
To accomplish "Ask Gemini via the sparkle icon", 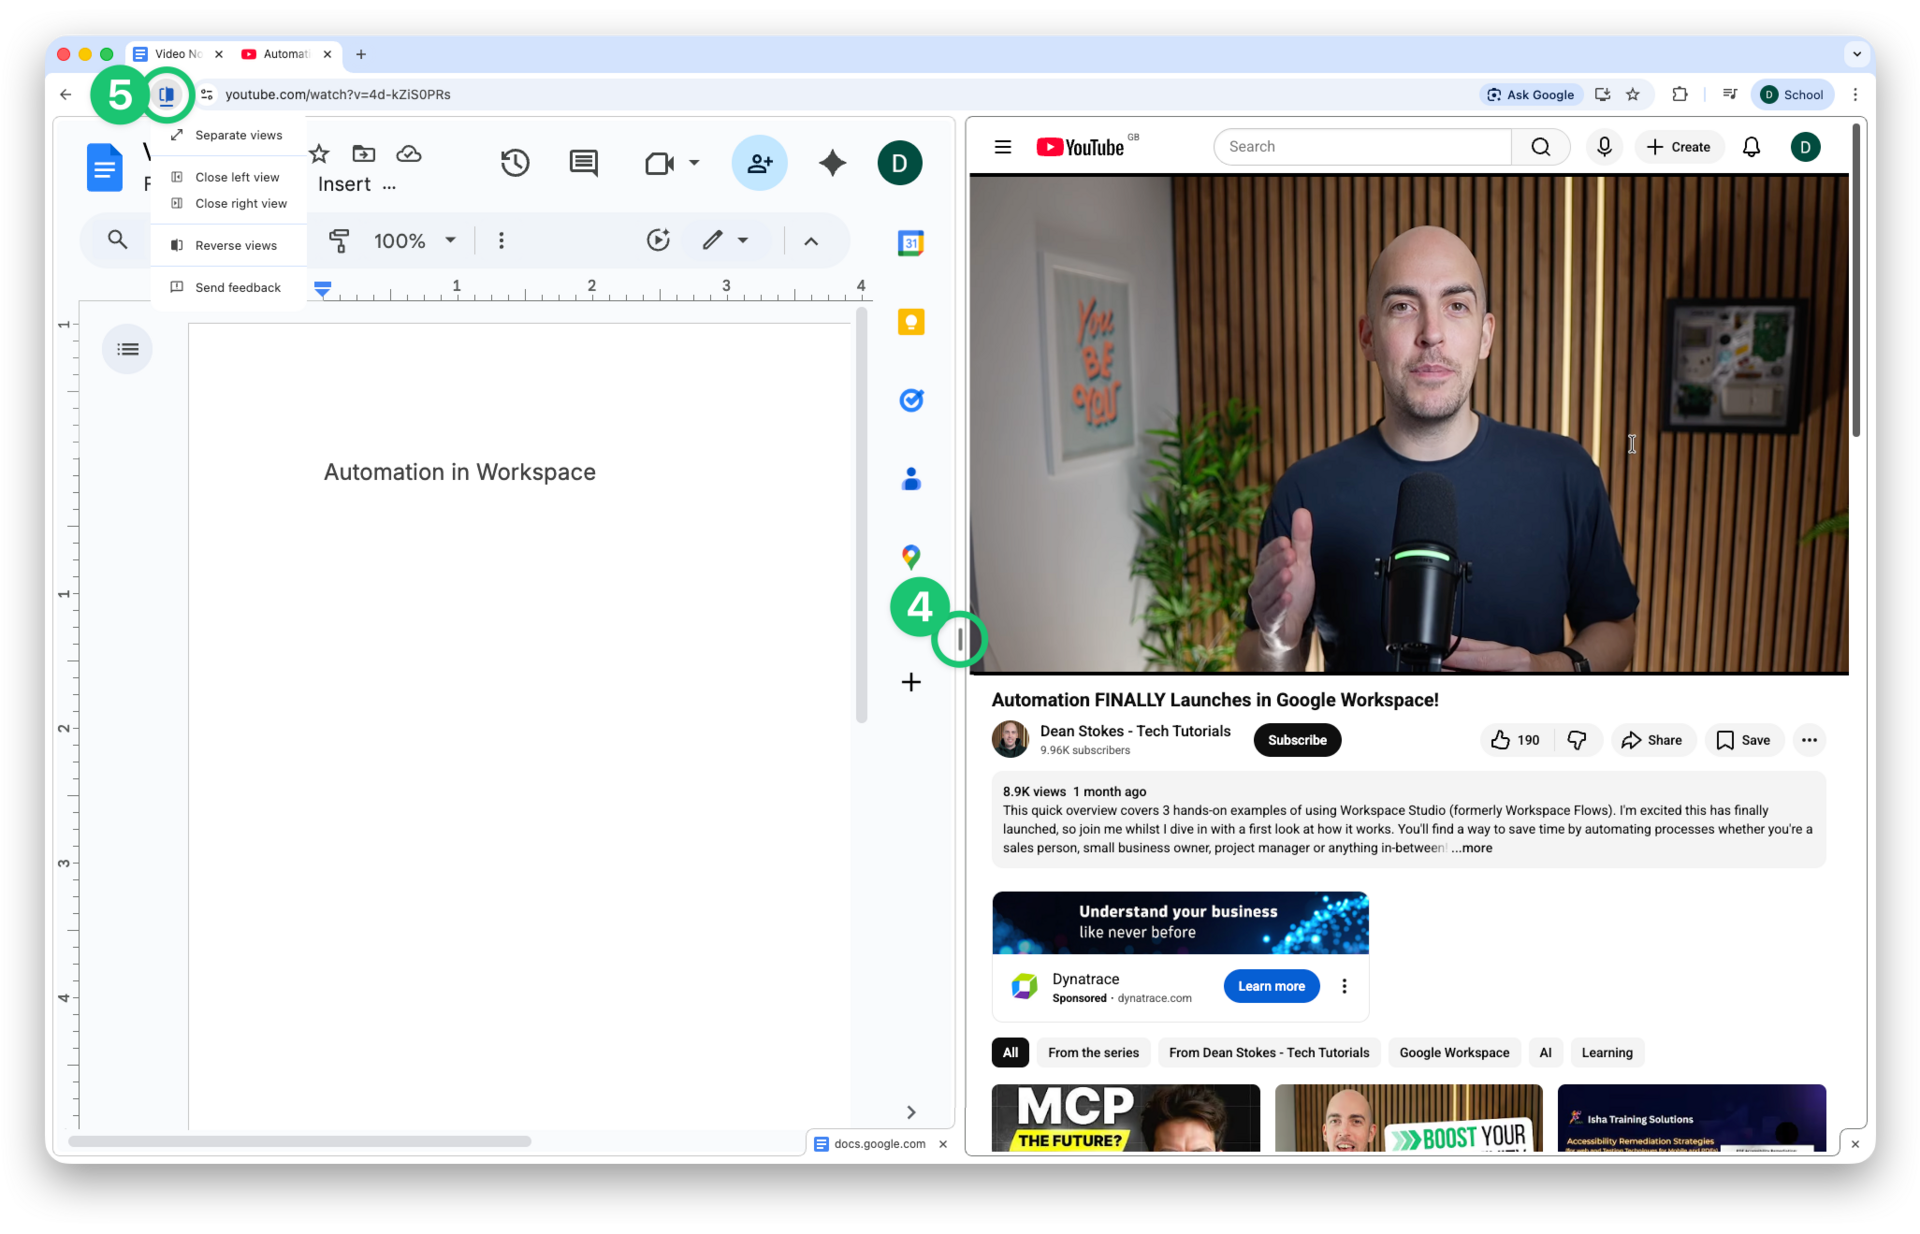I will point(832,163).
